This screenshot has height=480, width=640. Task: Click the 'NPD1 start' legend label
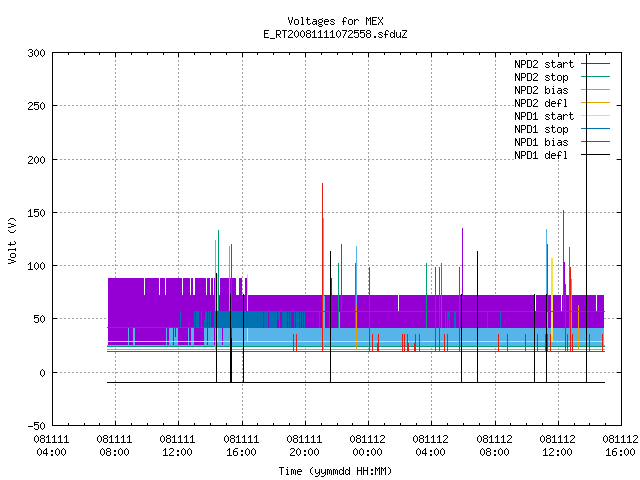(544, 116)
